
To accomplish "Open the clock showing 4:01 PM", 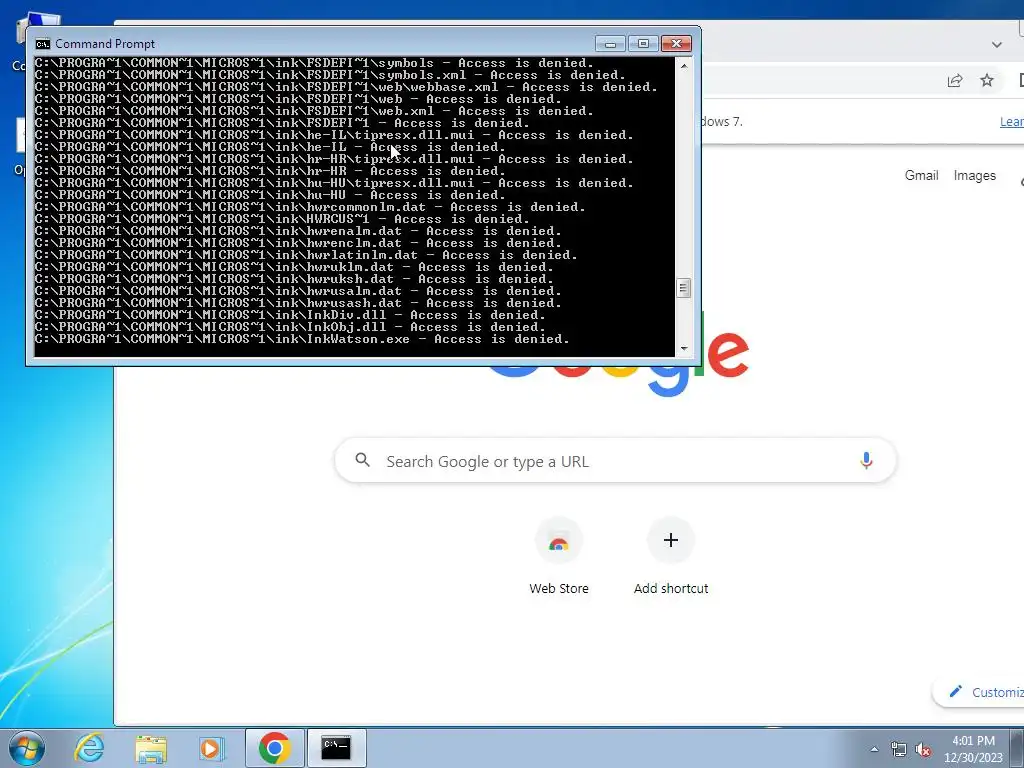I will click(973, 741).
